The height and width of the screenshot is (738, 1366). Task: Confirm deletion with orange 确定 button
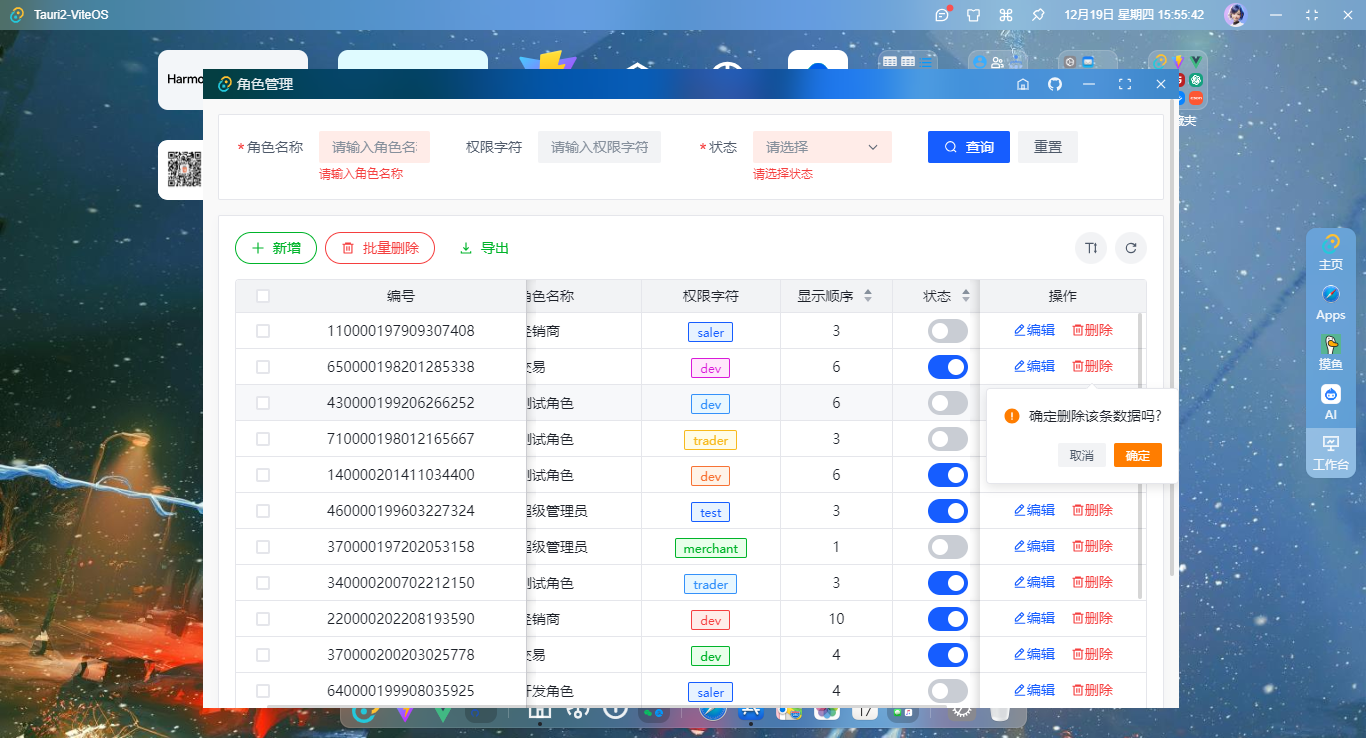(1137, 455)
